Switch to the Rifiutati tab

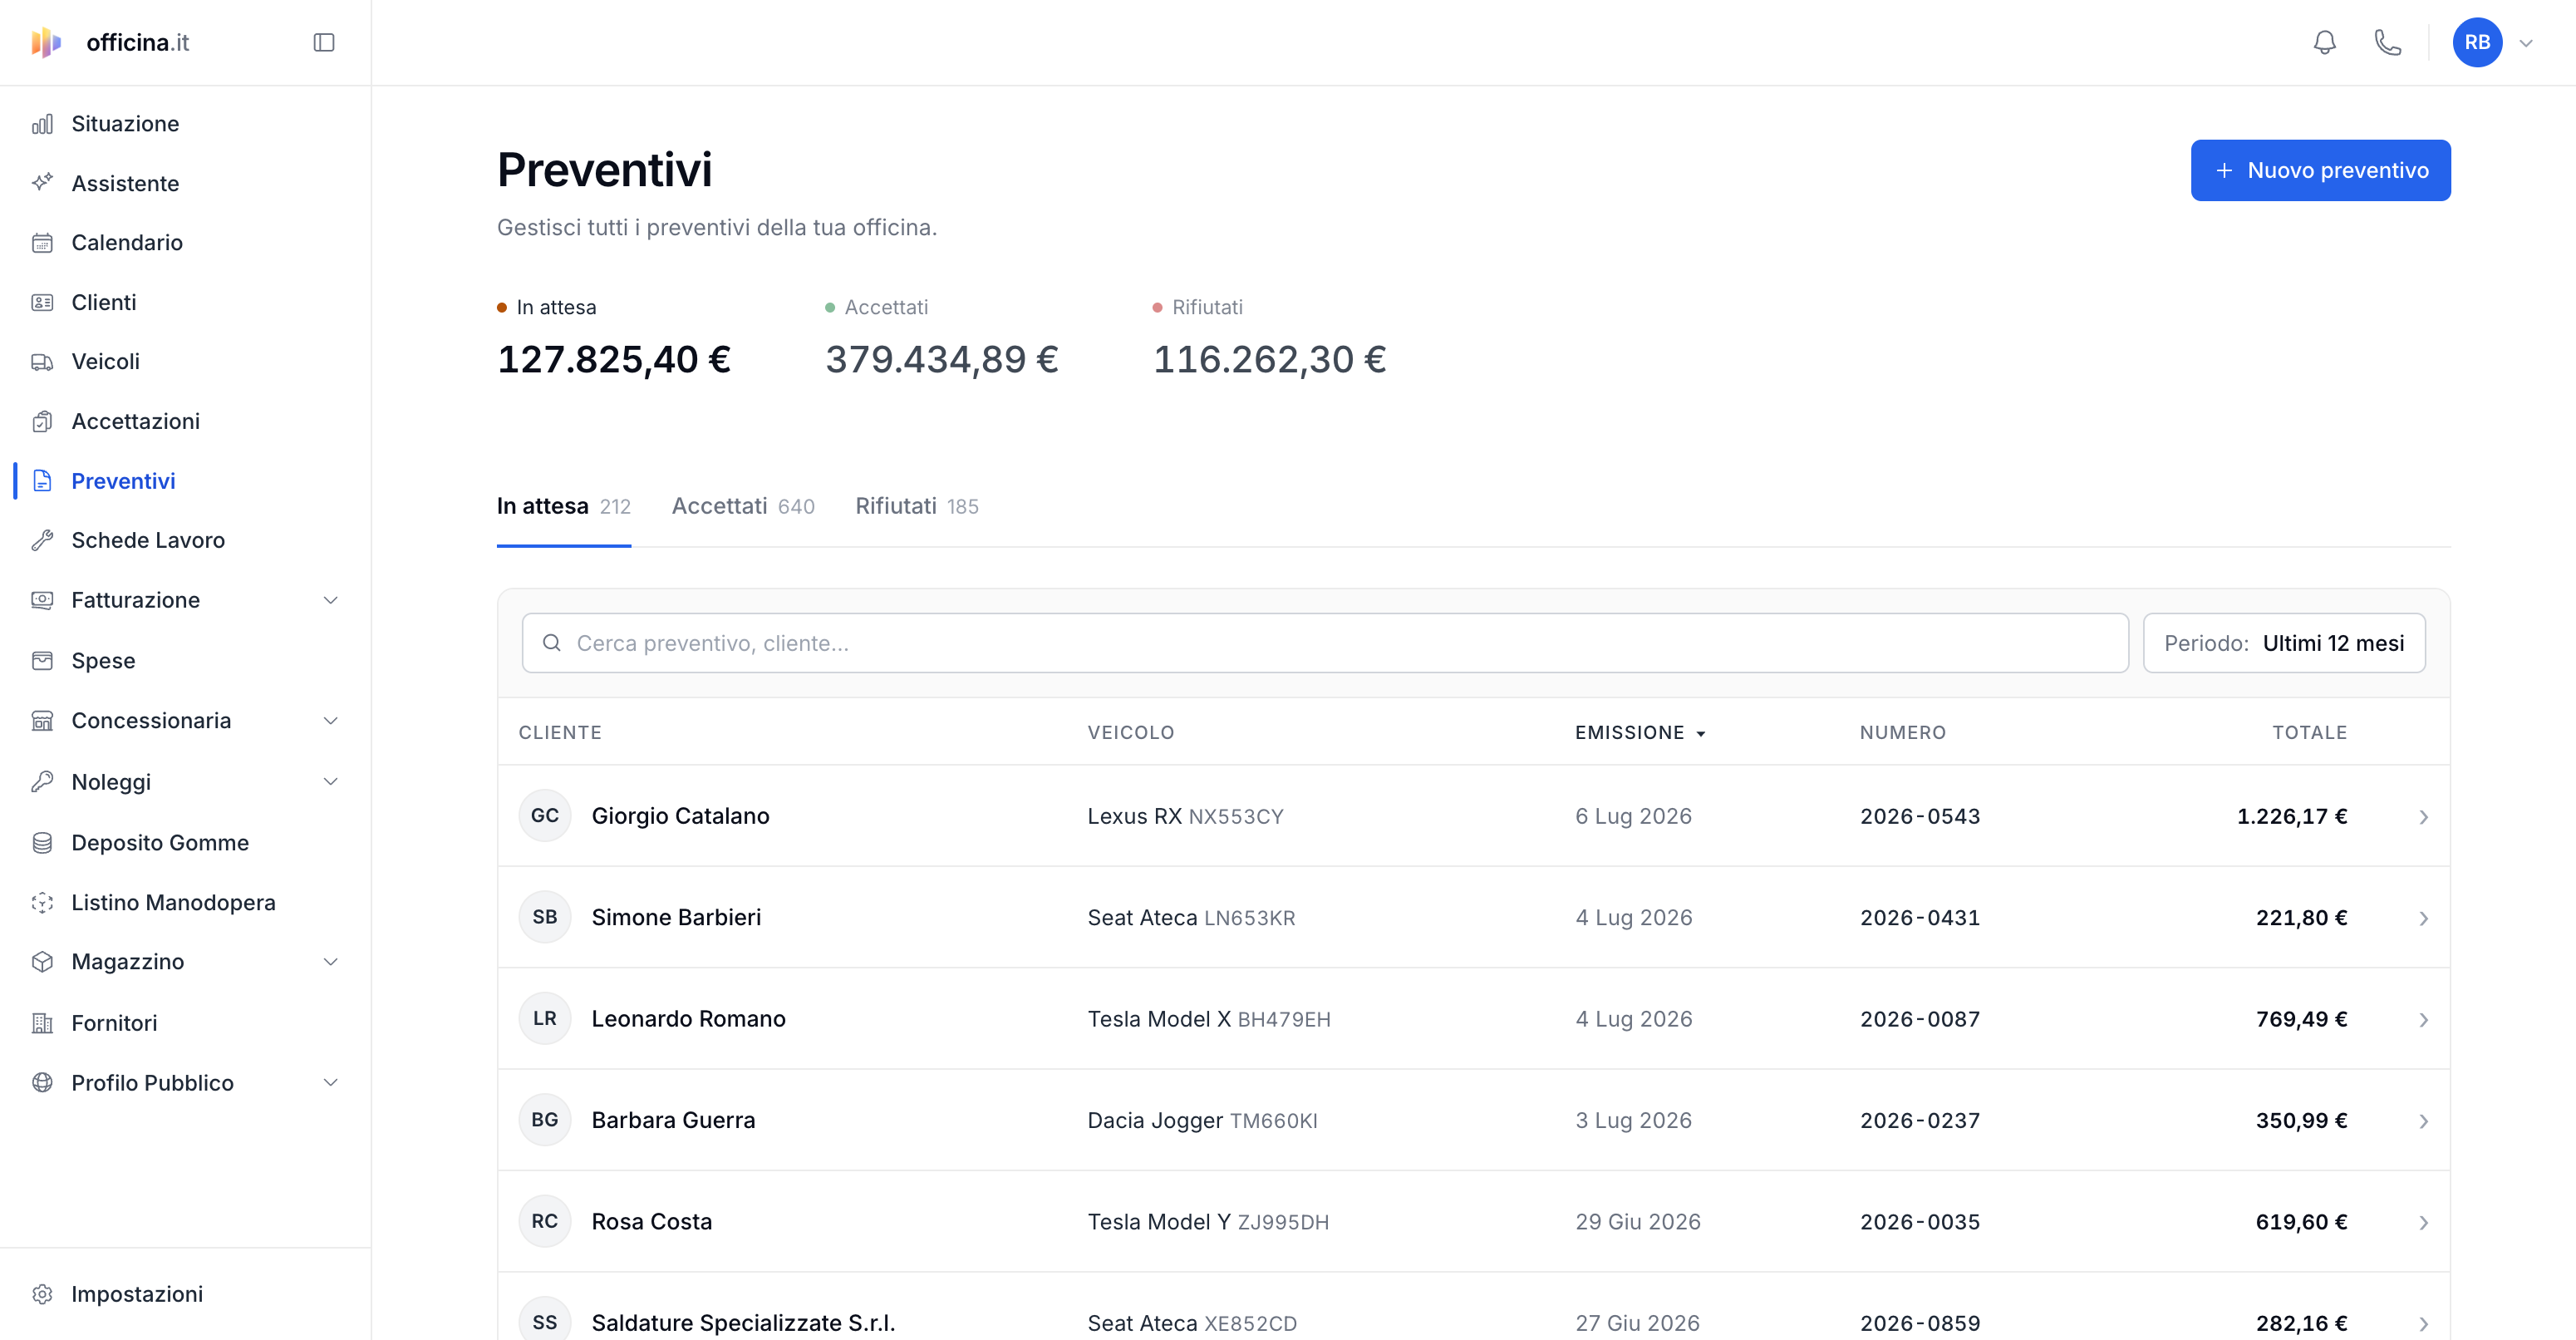[x=916, y=506]
